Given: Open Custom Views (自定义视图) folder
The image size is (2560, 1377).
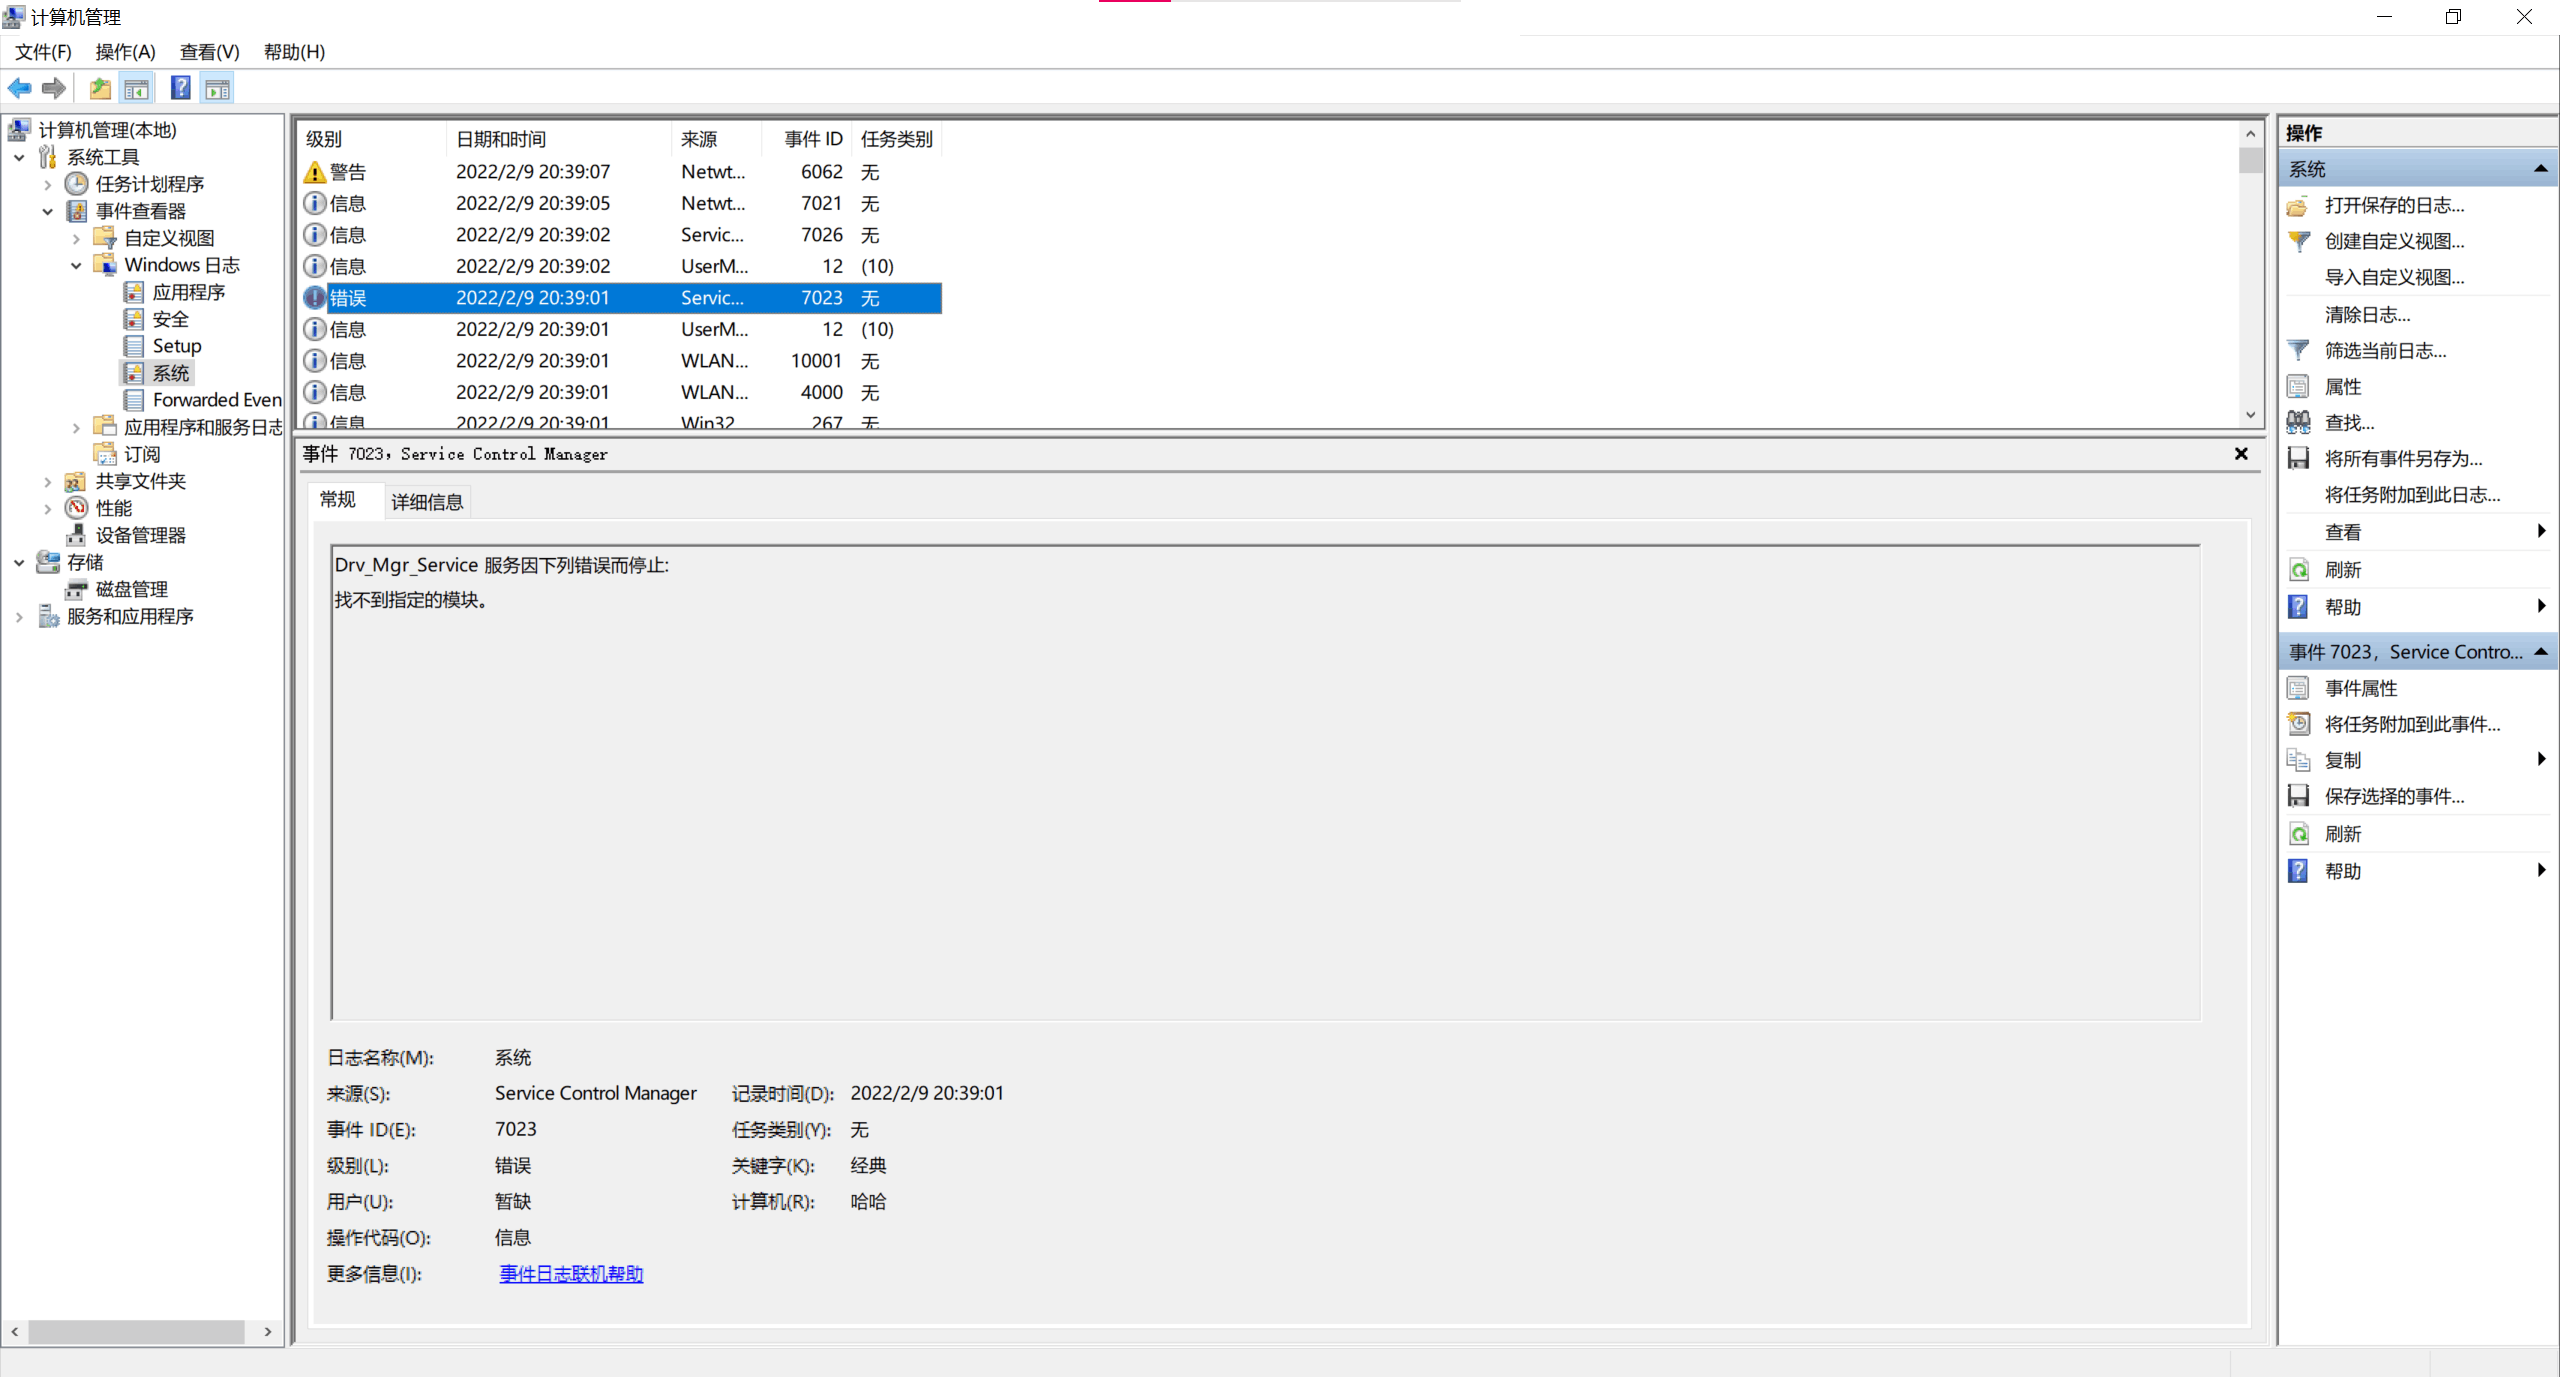Looking at the screenshot, I should [x=169, y=238].
